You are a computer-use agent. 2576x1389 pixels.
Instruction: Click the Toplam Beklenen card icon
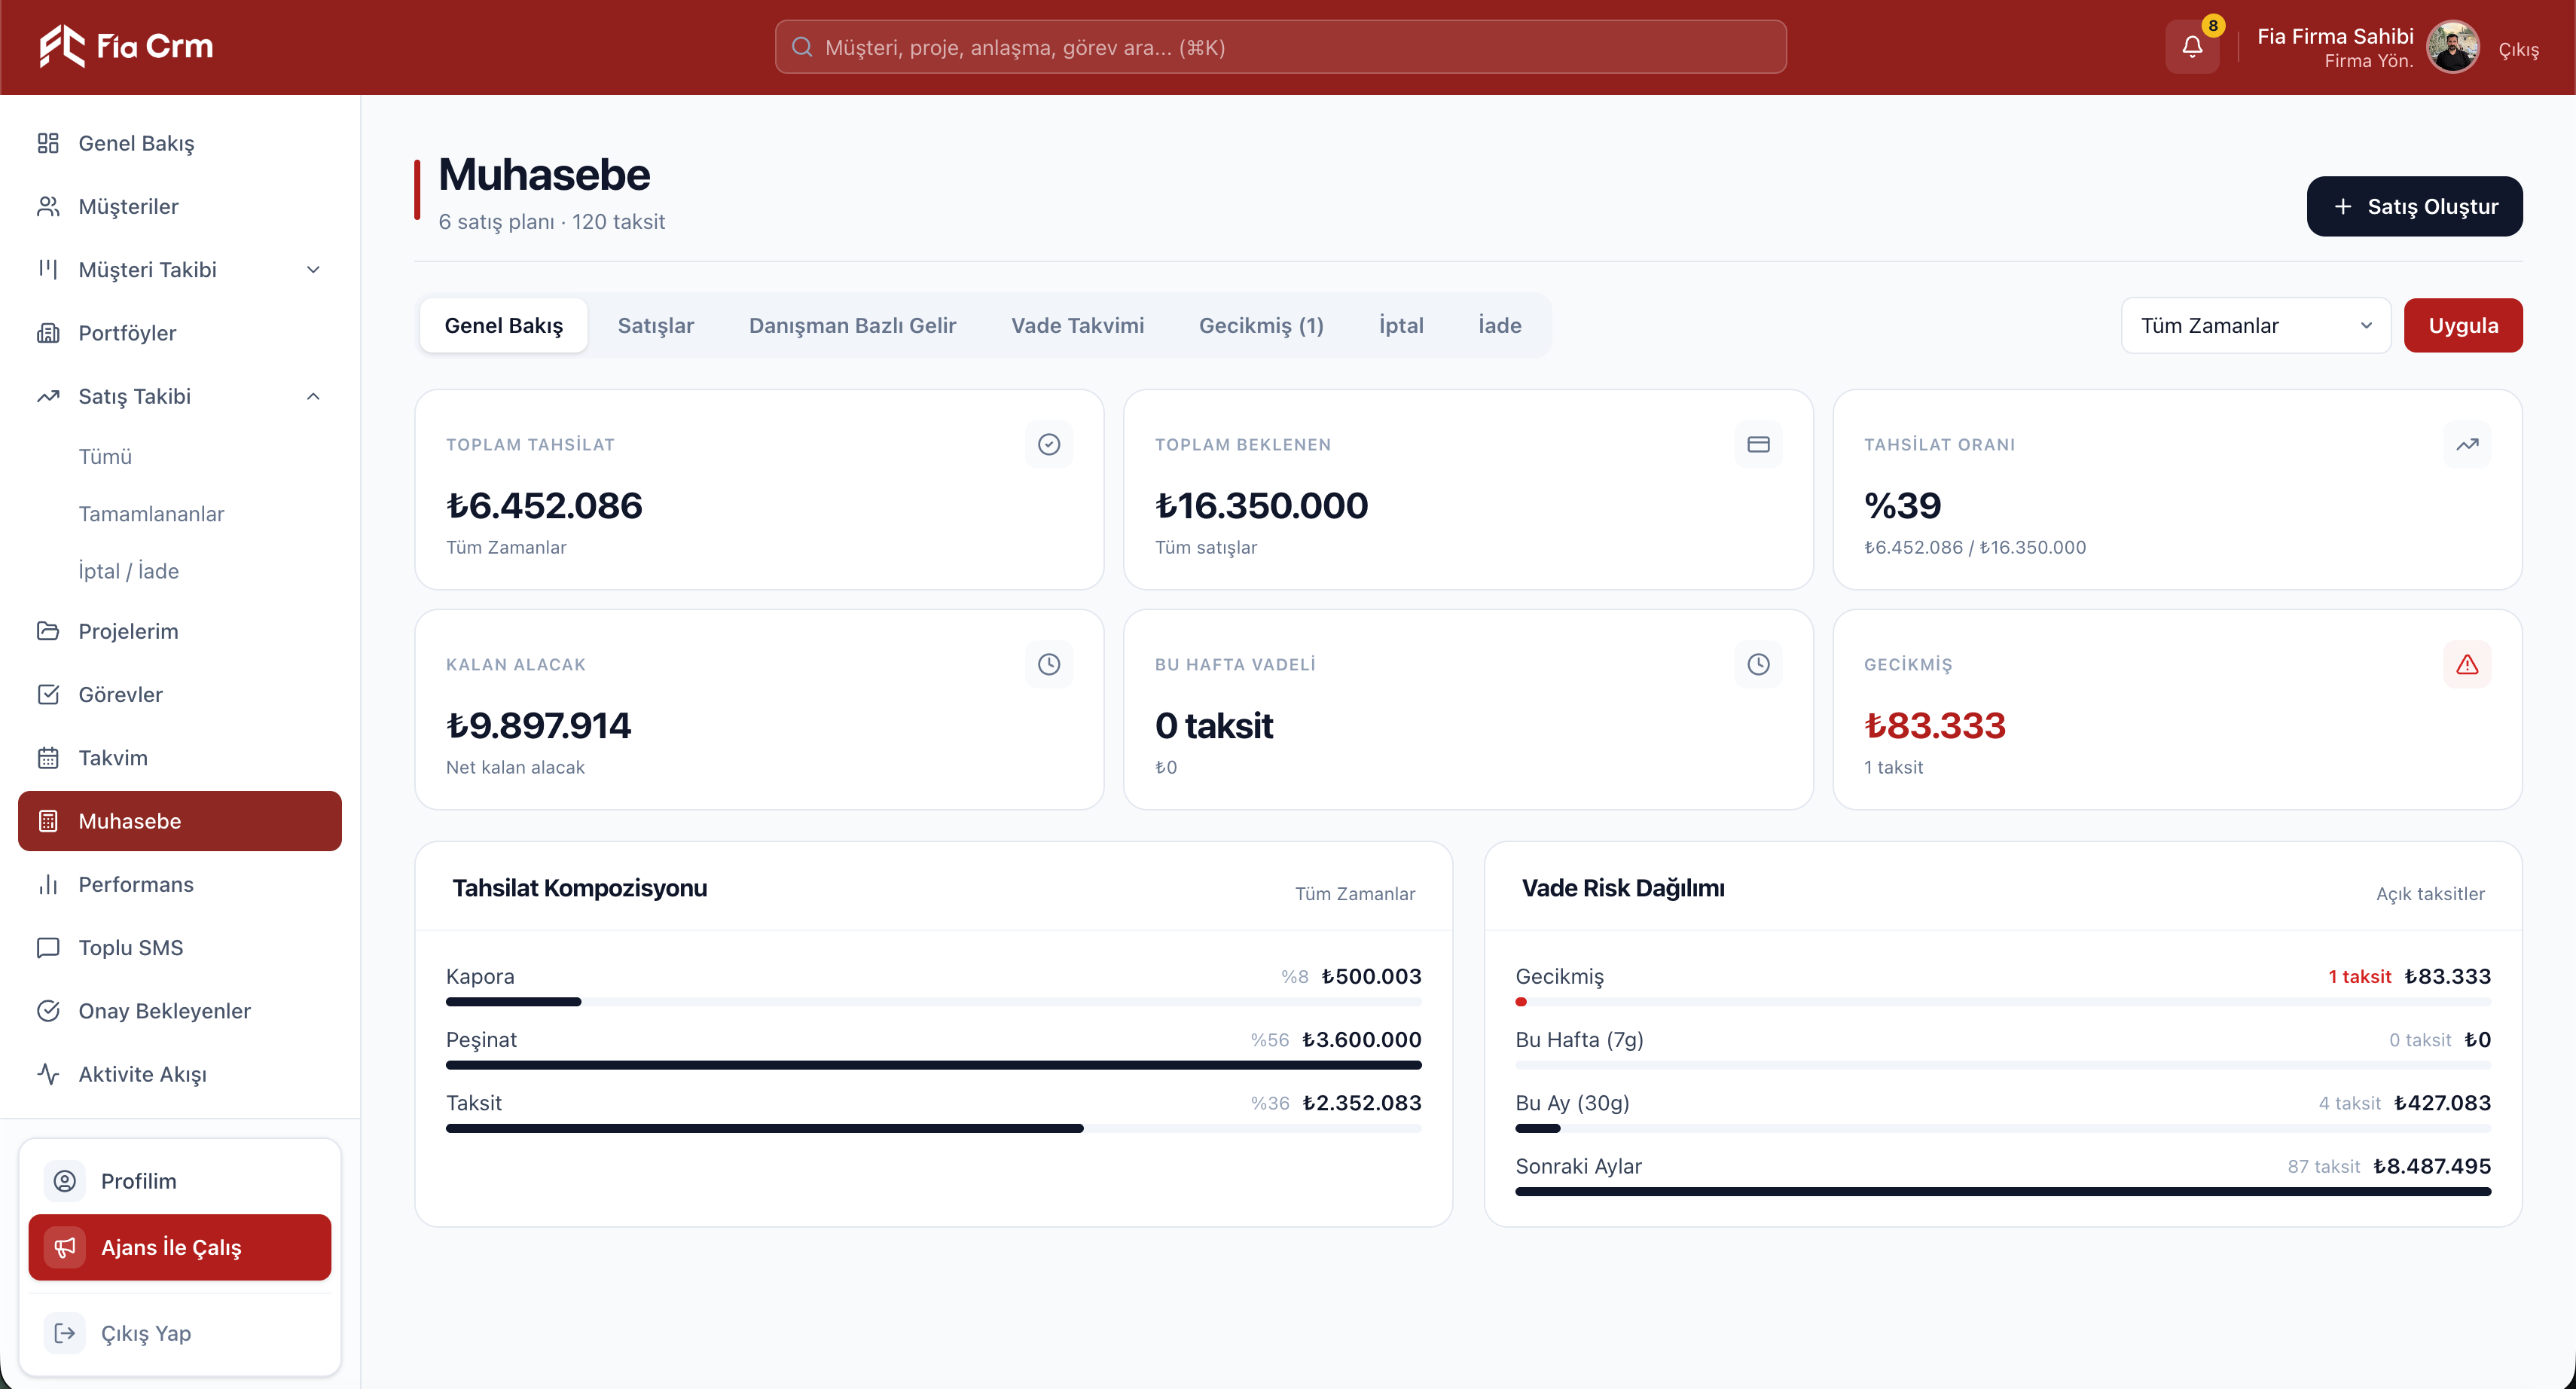tap(1758, 444)
